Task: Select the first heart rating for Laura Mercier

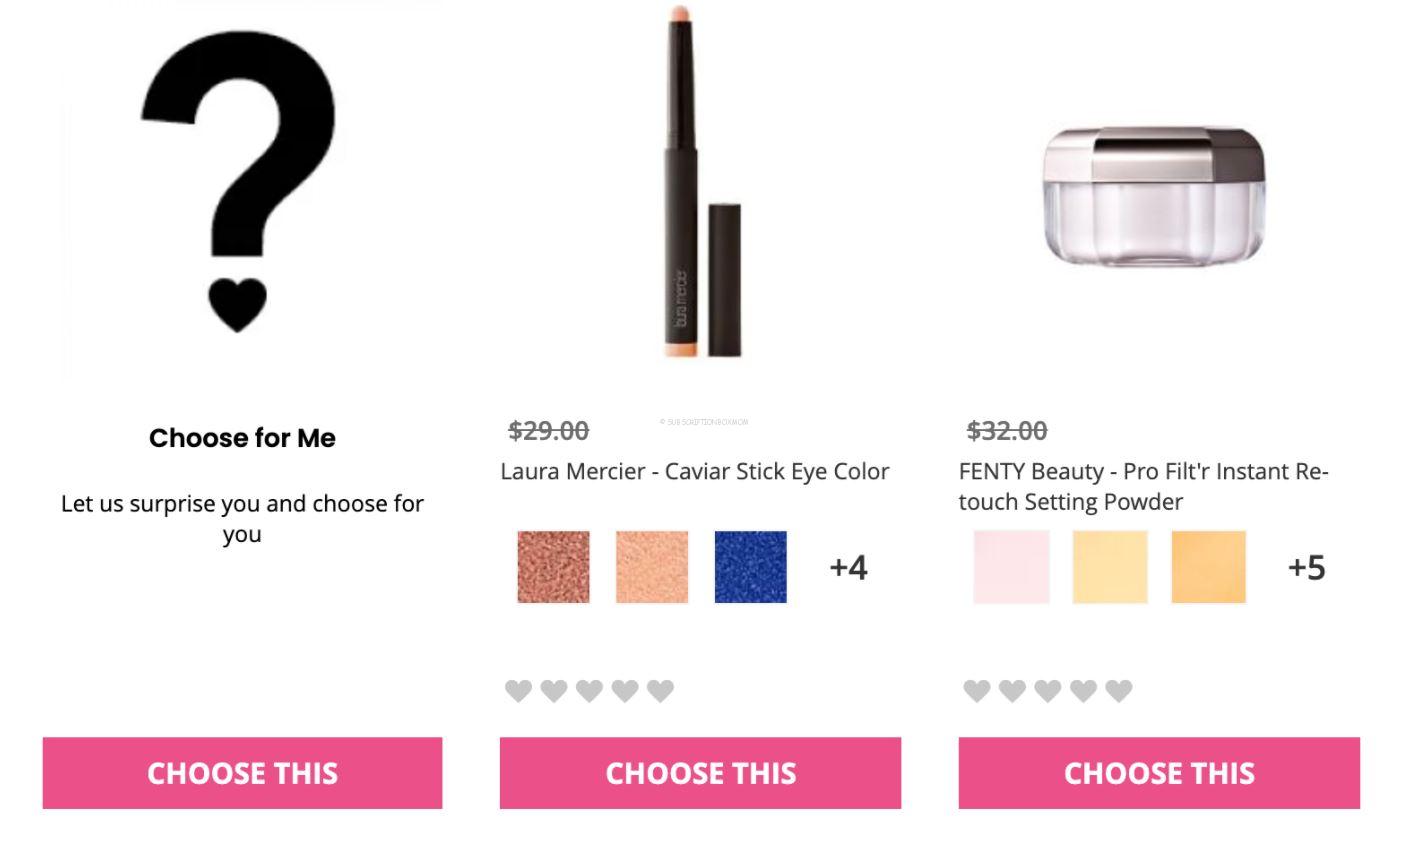Action: (x=518, y=690)
